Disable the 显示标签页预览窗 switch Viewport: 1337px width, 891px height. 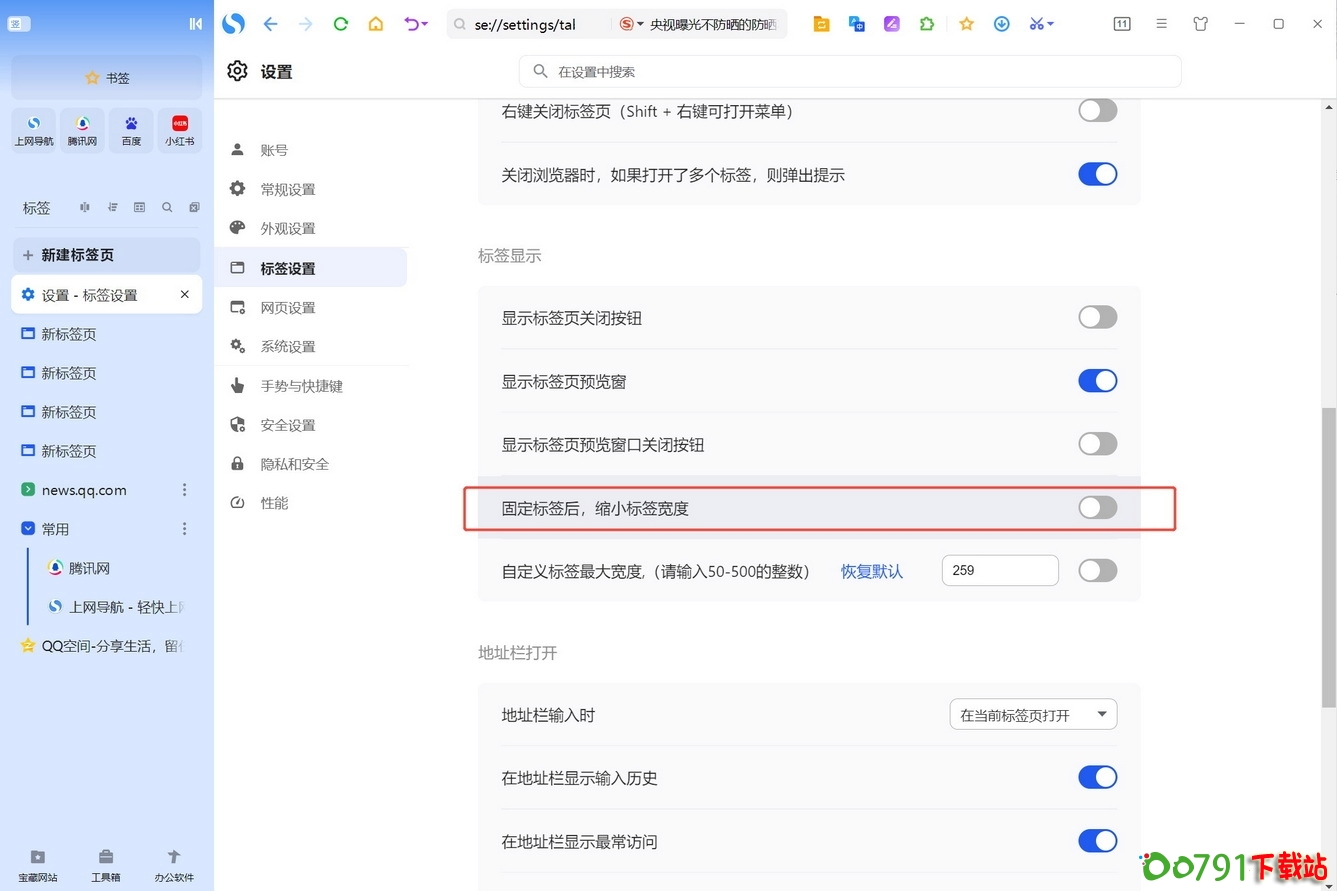1097,381
